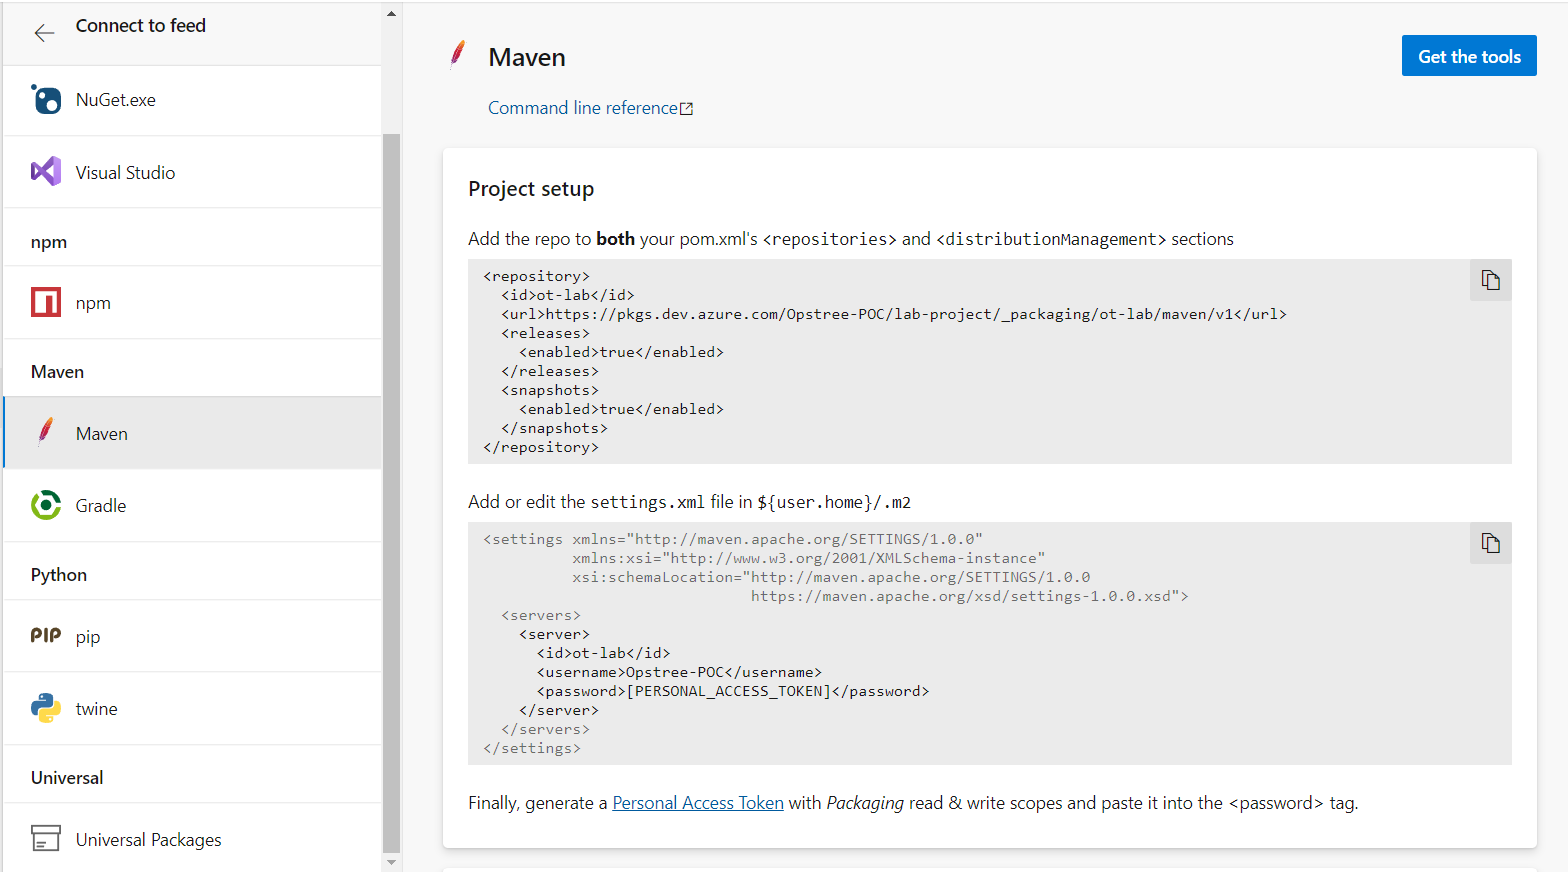Image resolution: width=1568 pixels, height=872 pixels.
Task: Click the back arrow beside Connect to feed
Action: (x=44, y=33)
